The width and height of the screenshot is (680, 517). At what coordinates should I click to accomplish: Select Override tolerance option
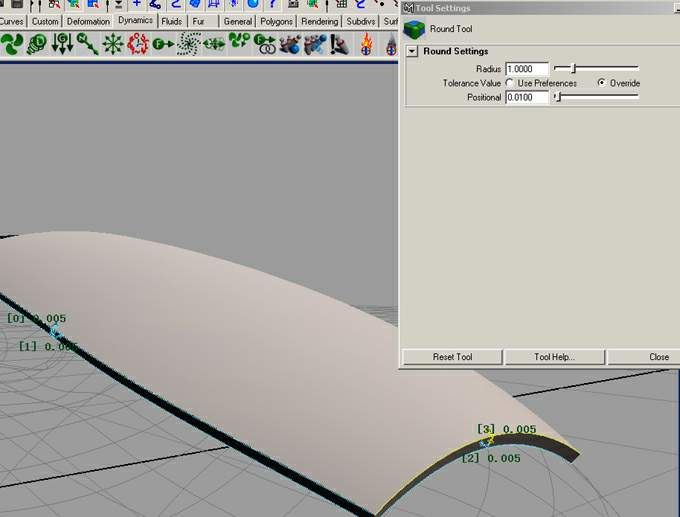602,82
